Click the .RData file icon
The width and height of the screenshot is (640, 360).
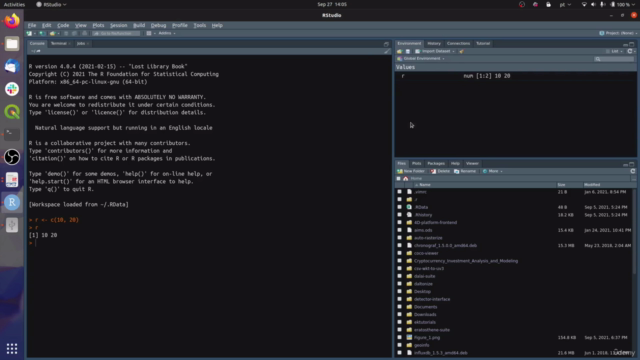[x=409, y=207]
